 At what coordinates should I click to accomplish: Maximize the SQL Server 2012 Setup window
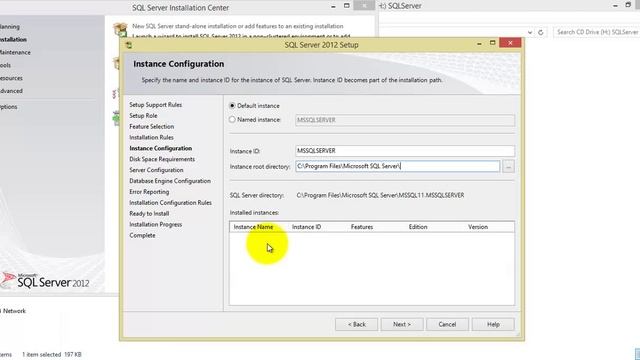(493, 43)
